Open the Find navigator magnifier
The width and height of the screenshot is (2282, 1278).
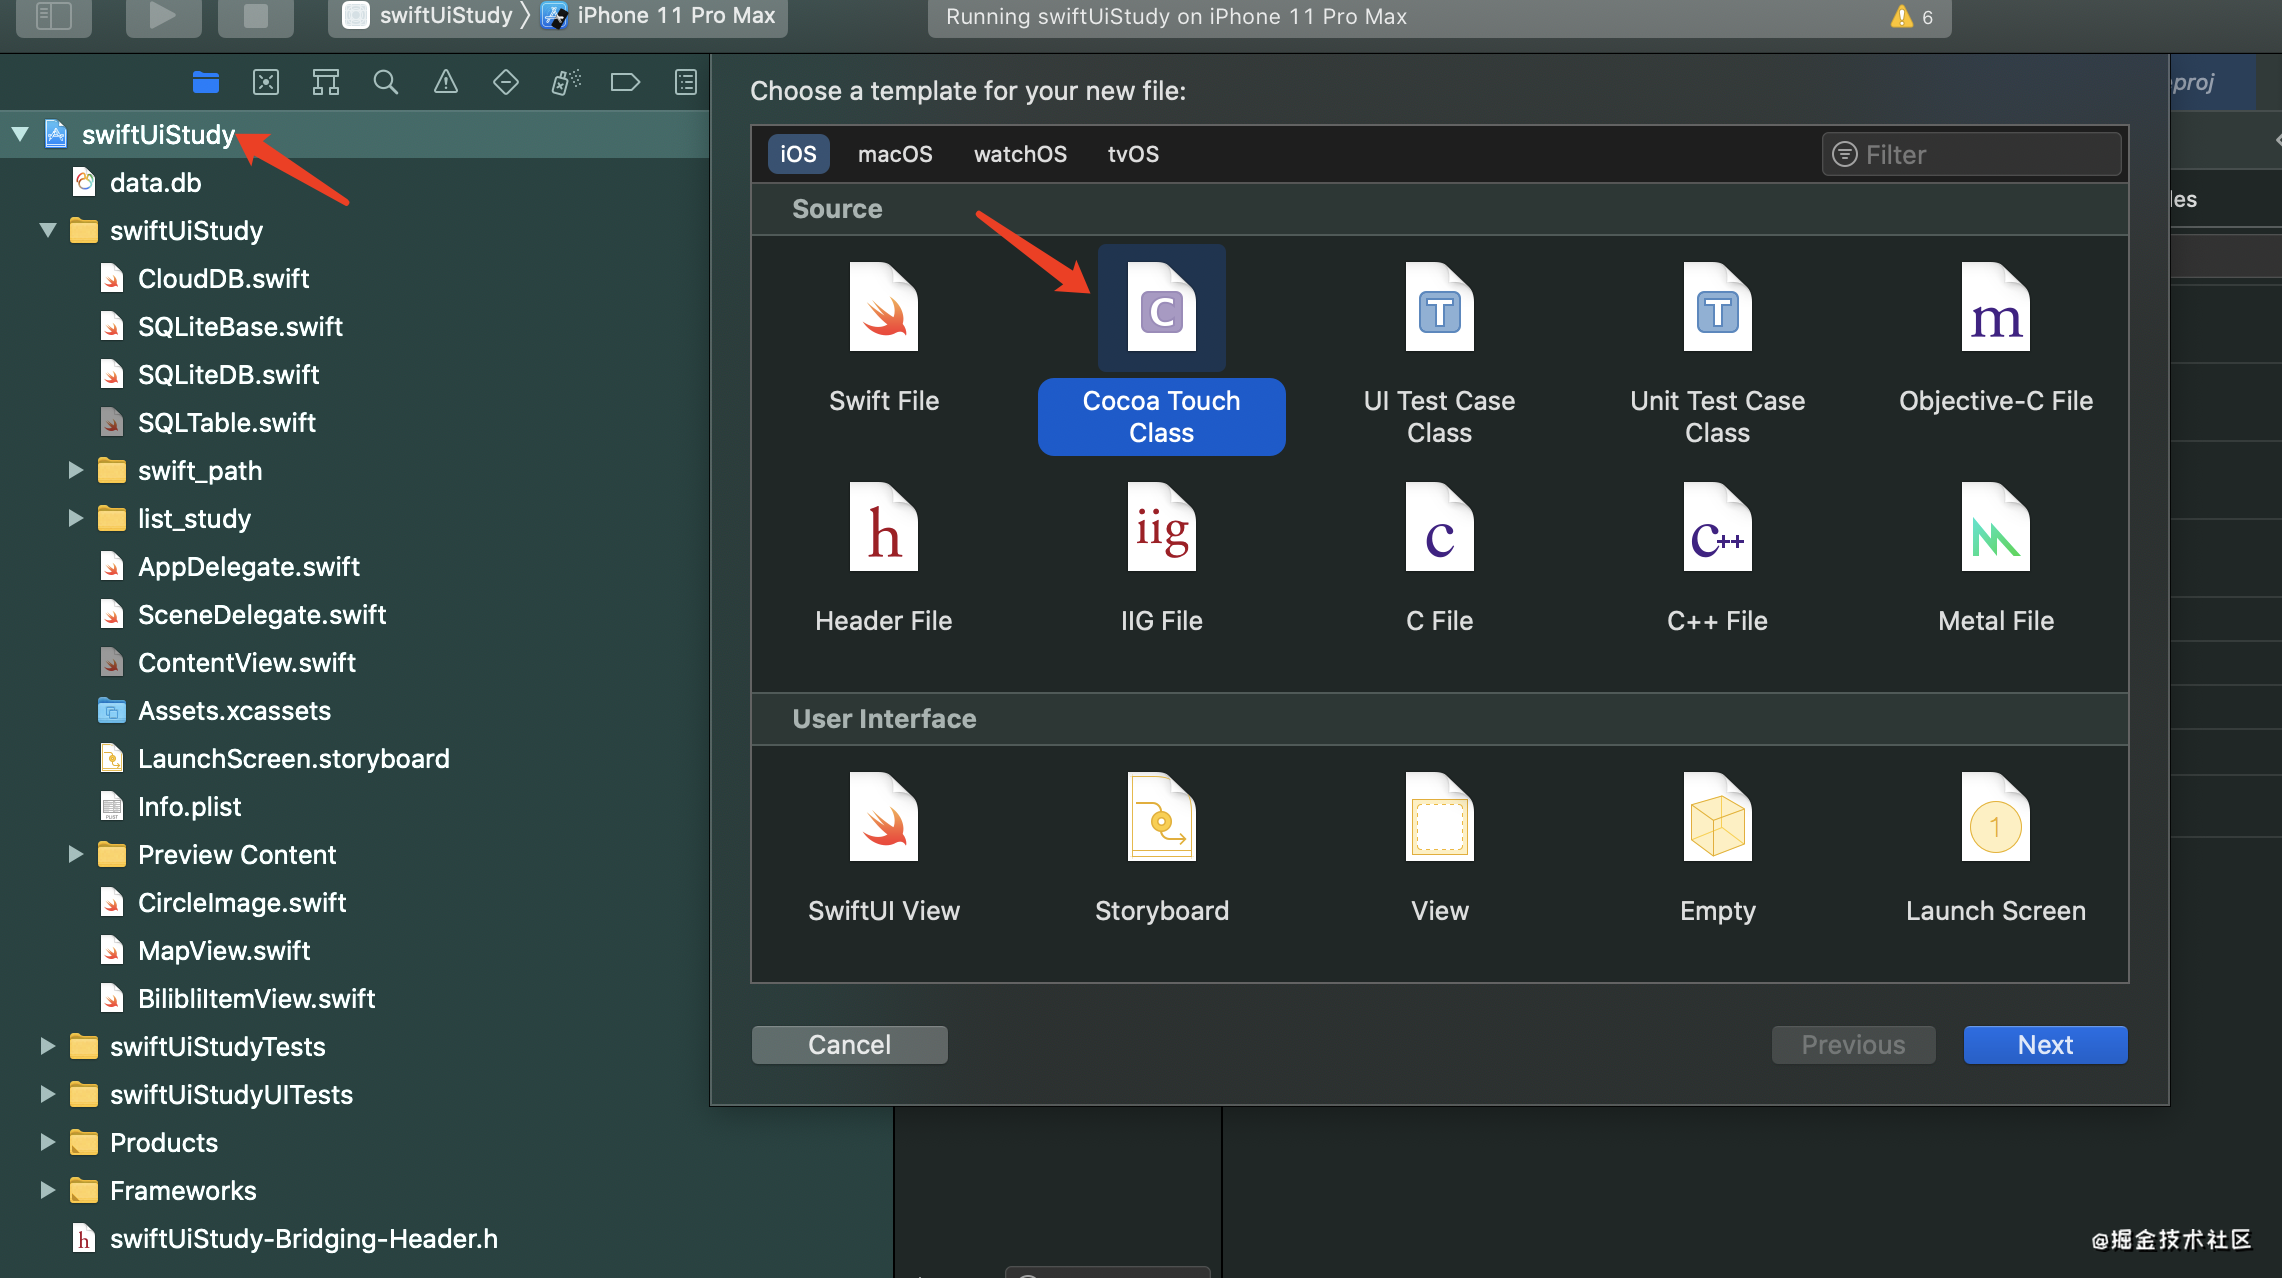pos(386,82)
